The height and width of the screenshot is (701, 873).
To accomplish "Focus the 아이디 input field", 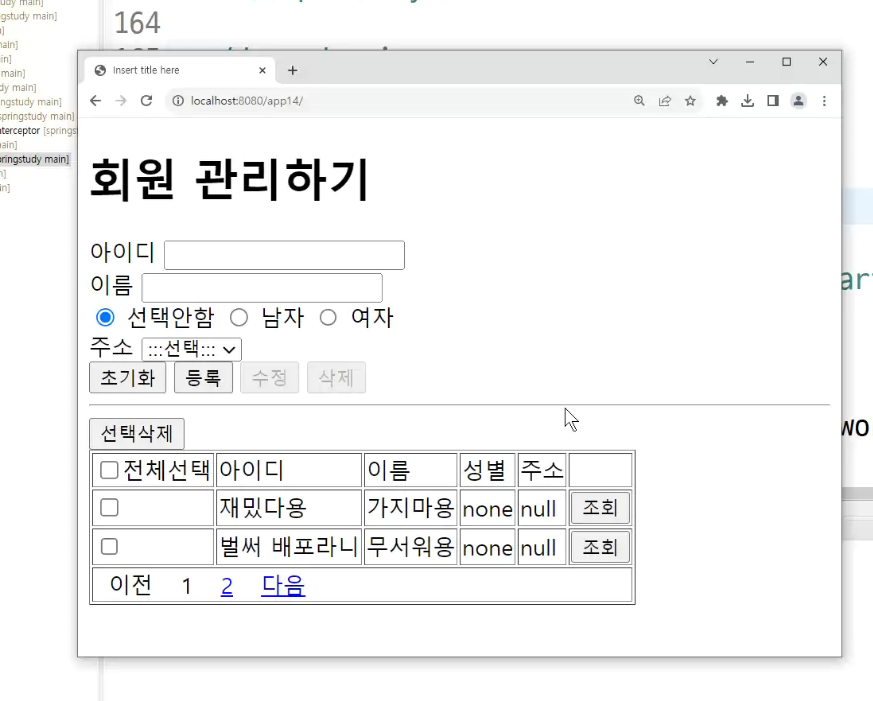I will tap(284, 255).
